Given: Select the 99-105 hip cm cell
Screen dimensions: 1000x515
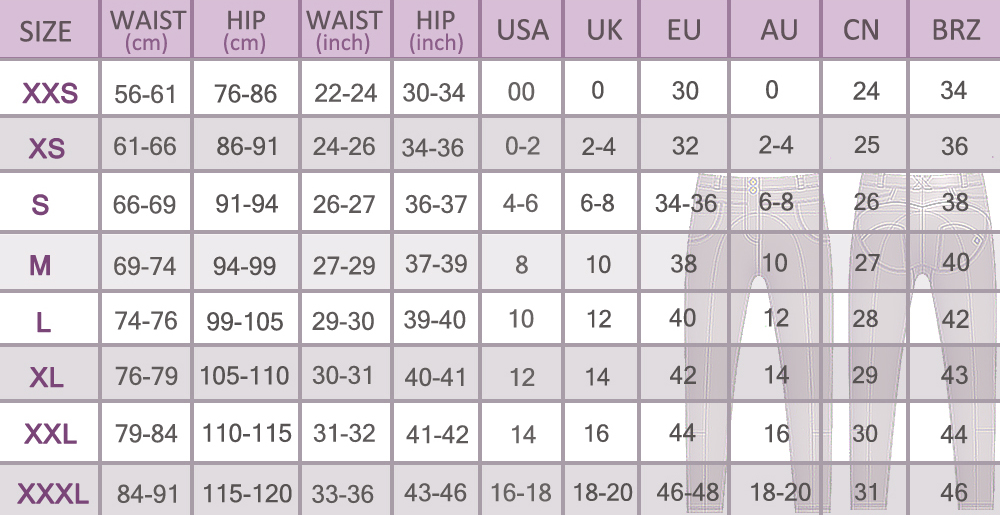Looking at the screenshot, I should 245,321.
